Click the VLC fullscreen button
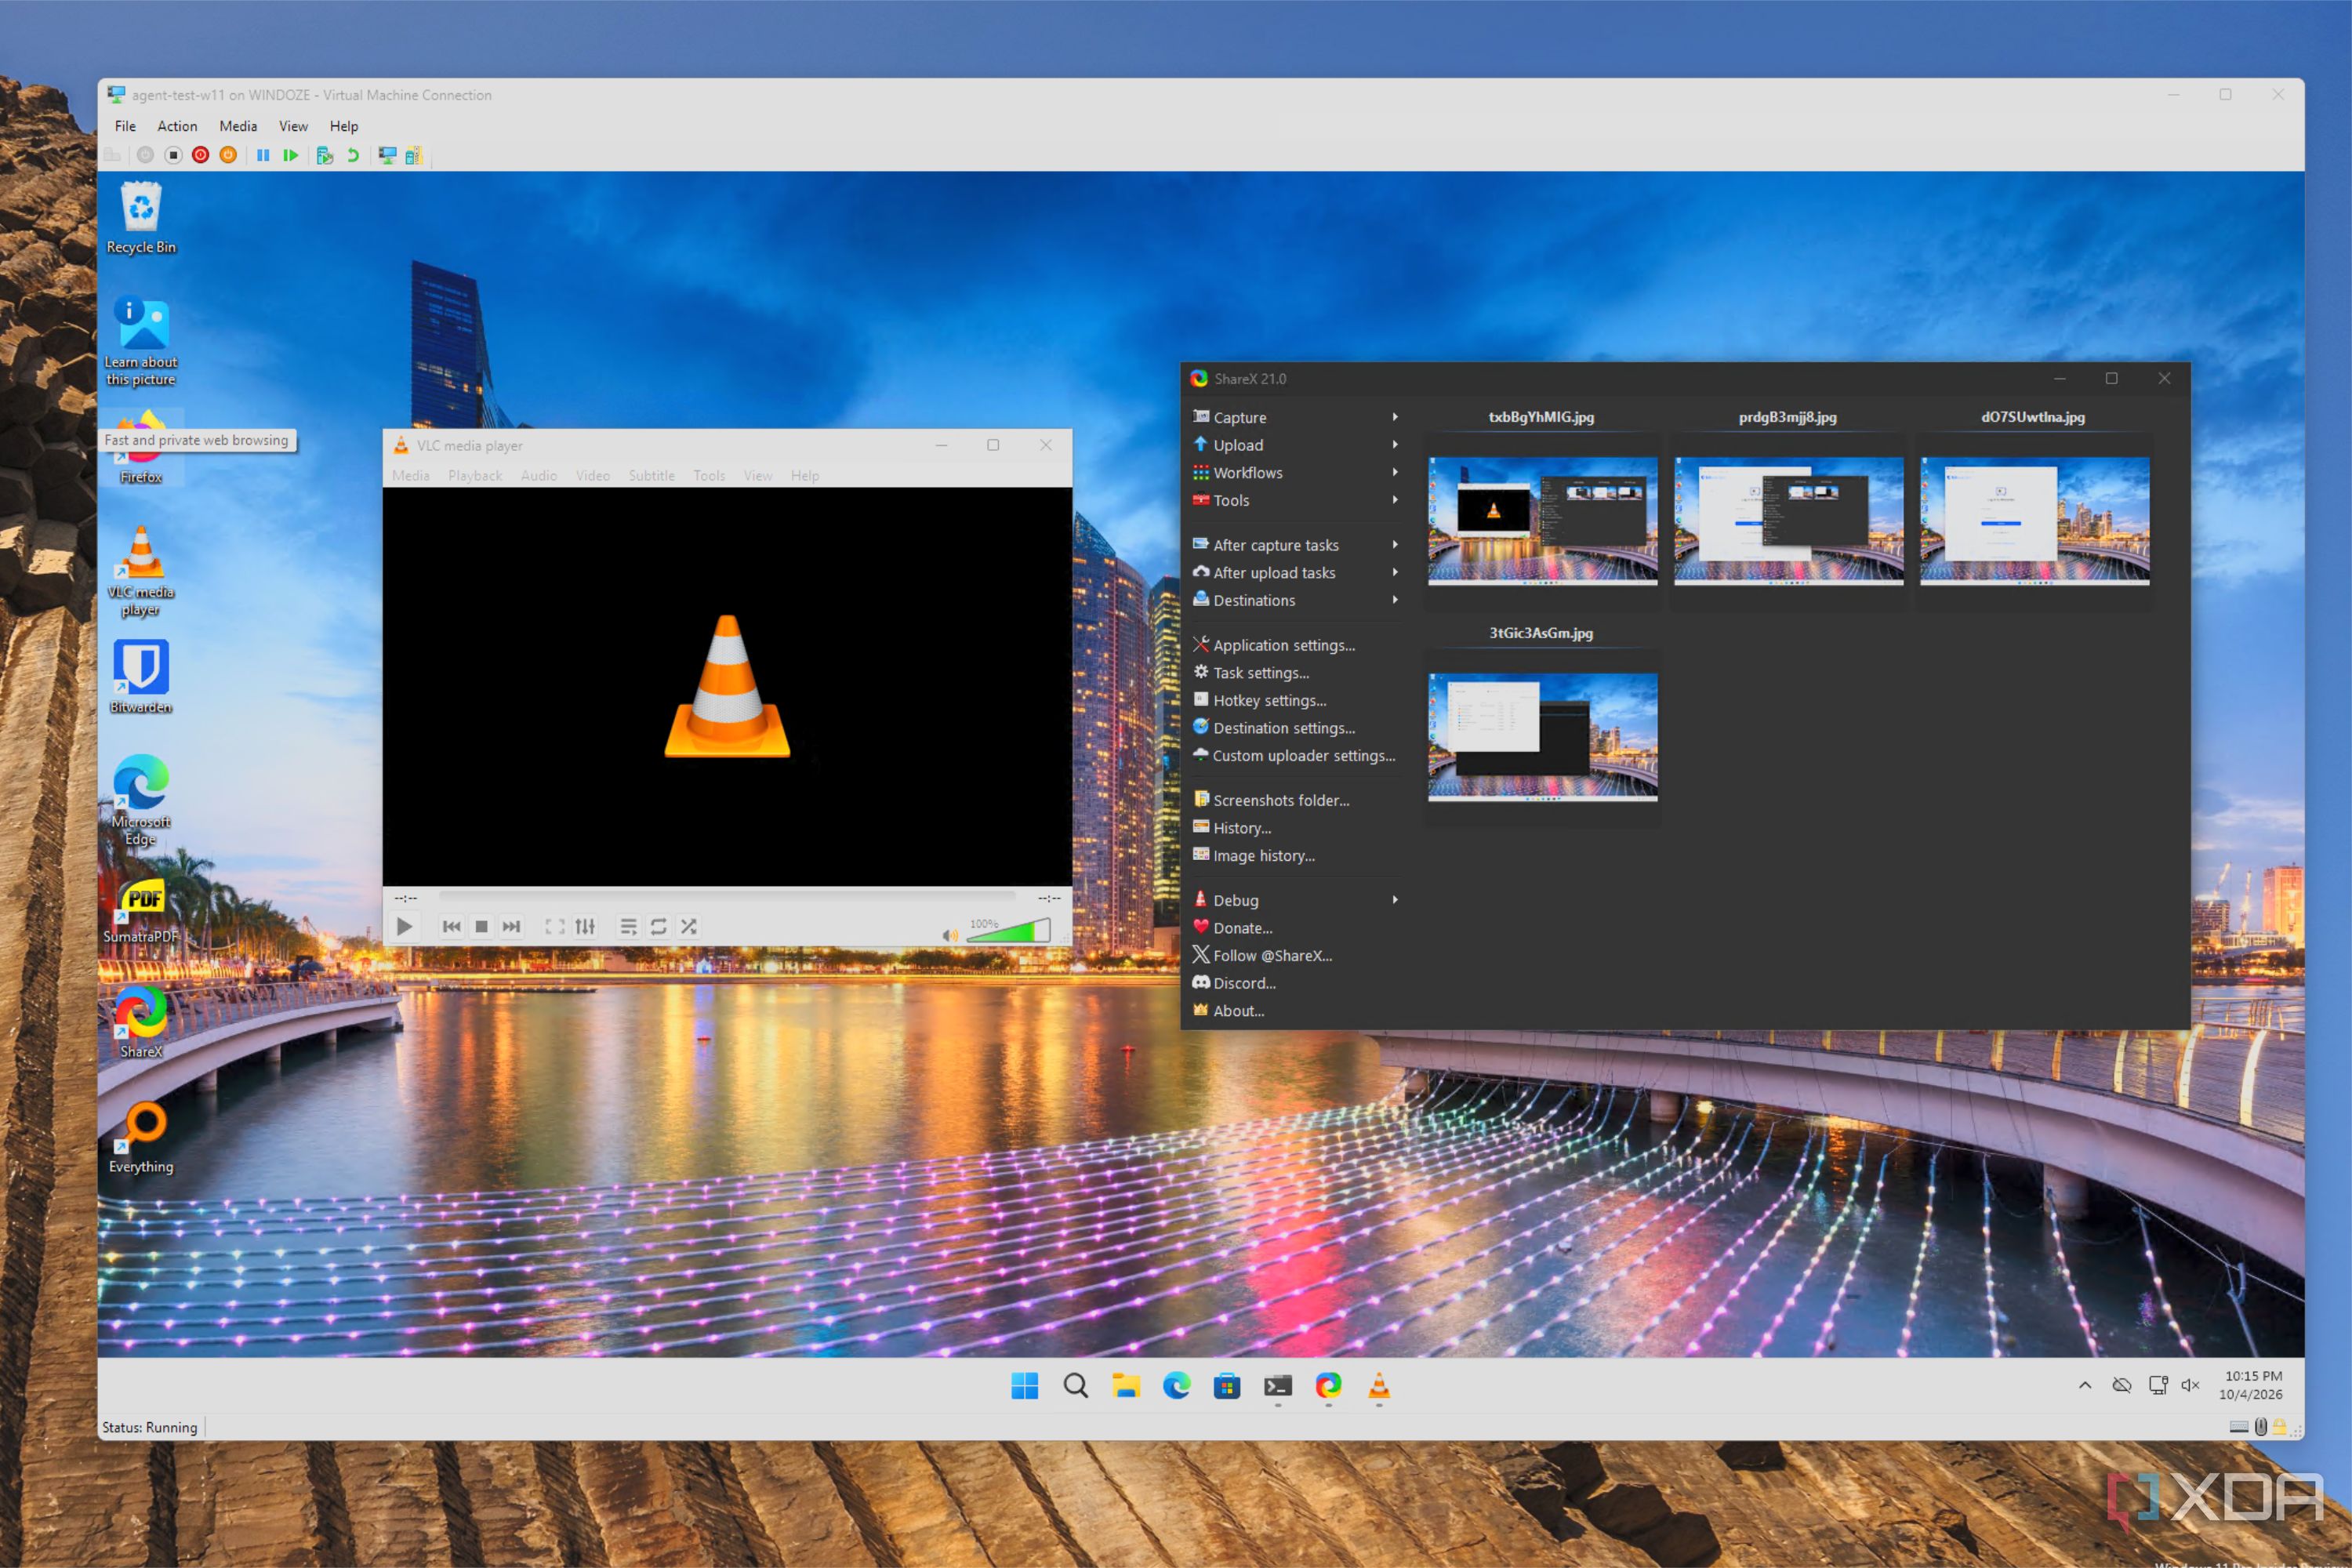 (555, 927)
